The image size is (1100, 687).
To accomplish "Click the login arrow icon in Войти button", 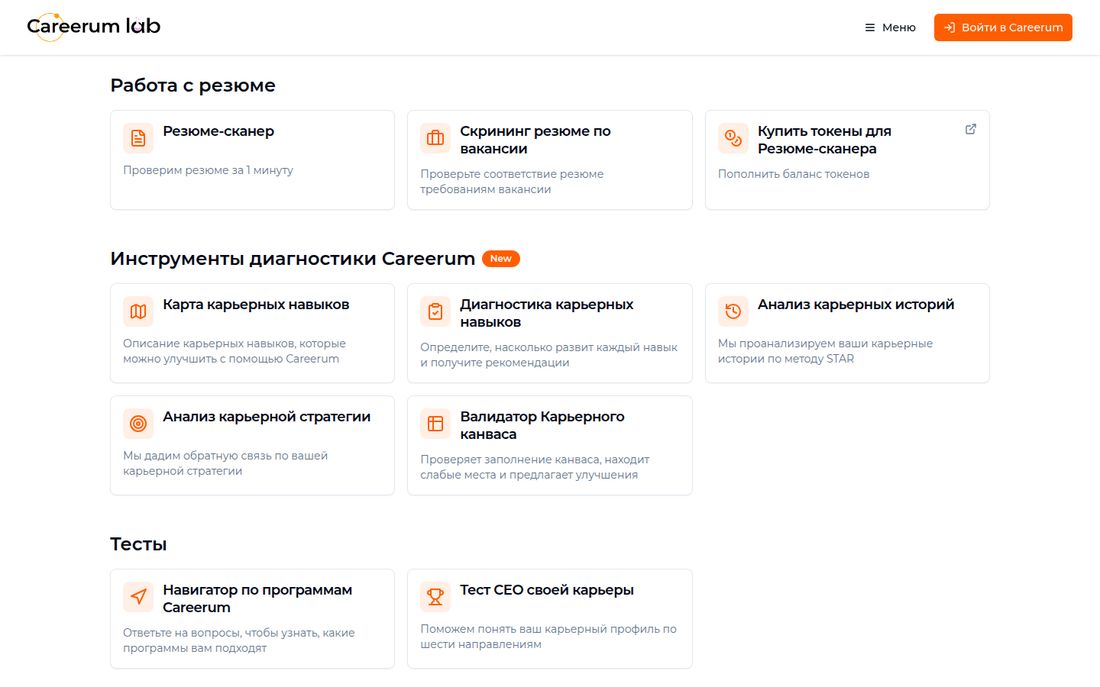I will tap(949, 27).
